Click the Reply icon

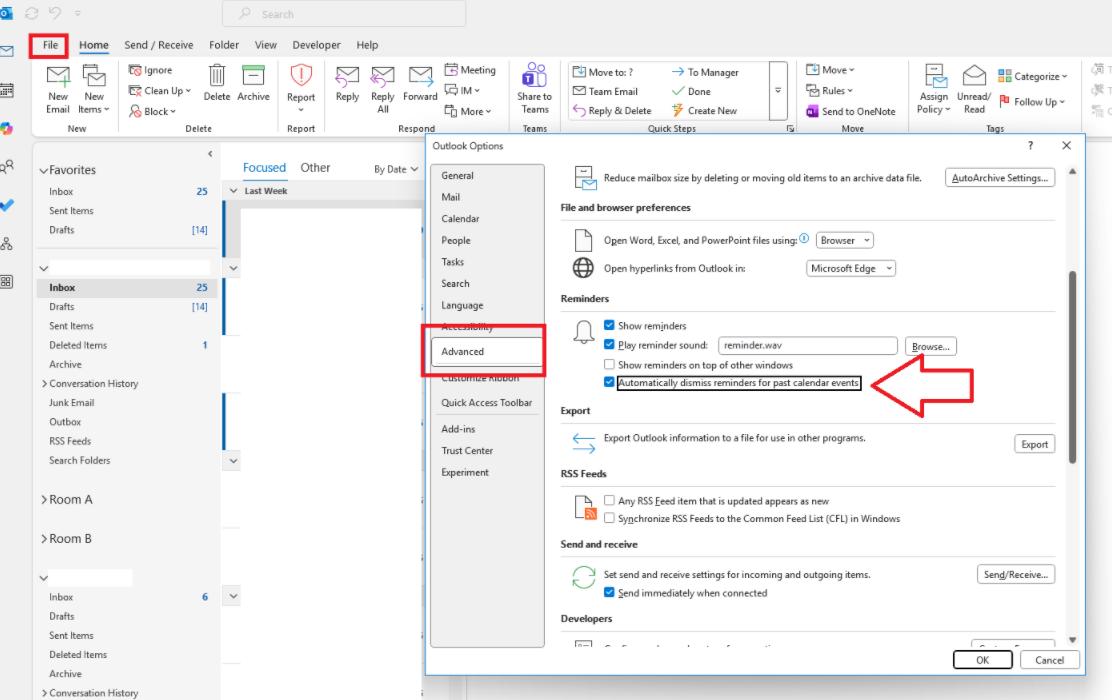coord(348,77)
